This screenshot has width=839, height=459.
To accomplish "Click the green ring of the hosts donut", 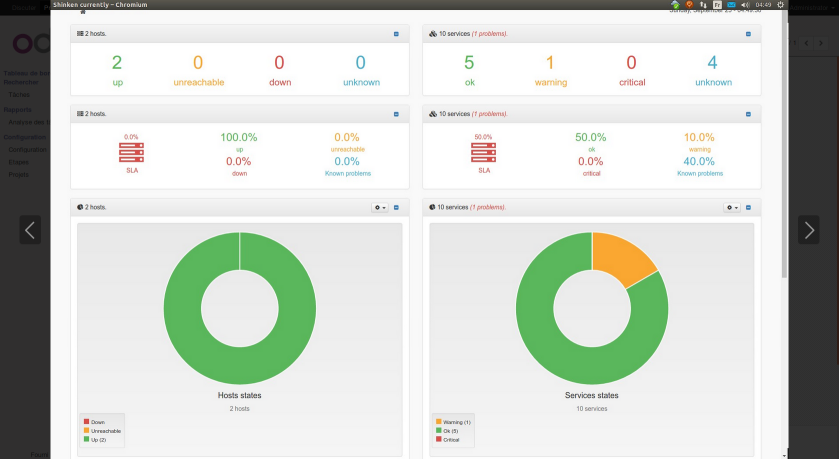I will coord(182,308).
